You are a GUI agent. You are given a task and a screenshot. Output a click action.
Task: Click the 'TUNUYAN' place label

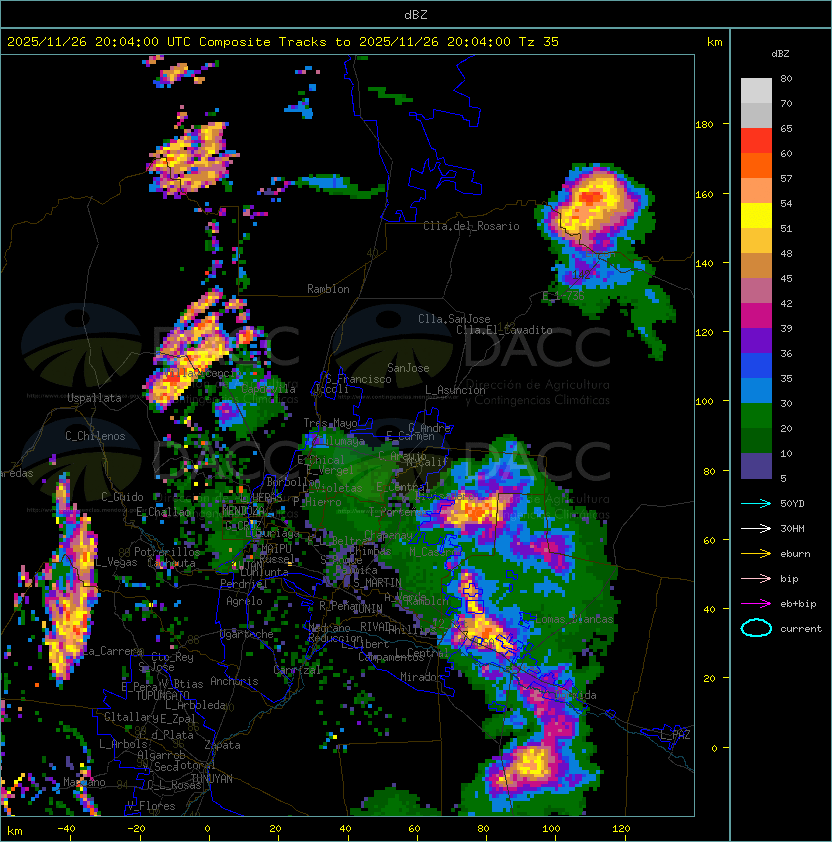tap(212, 779)
